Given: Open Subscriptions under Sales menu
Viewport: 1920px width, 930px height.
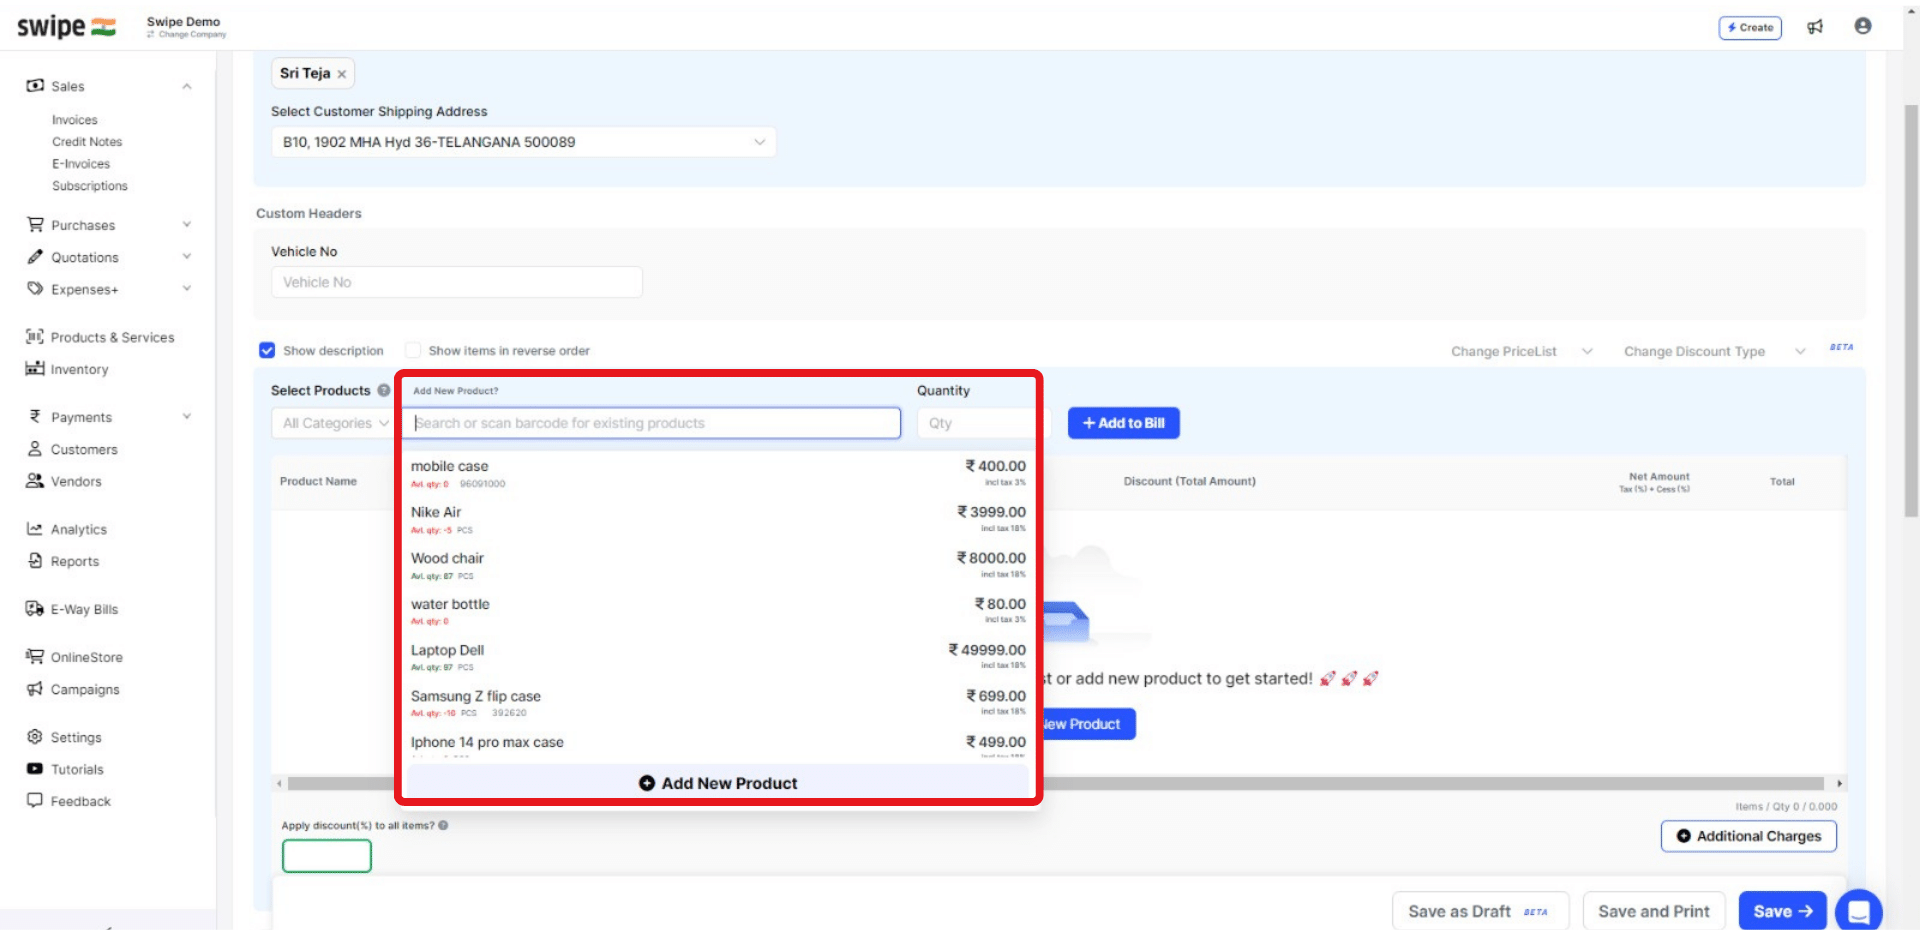Looking at the screenshot, I should click(x=90, y=186).
